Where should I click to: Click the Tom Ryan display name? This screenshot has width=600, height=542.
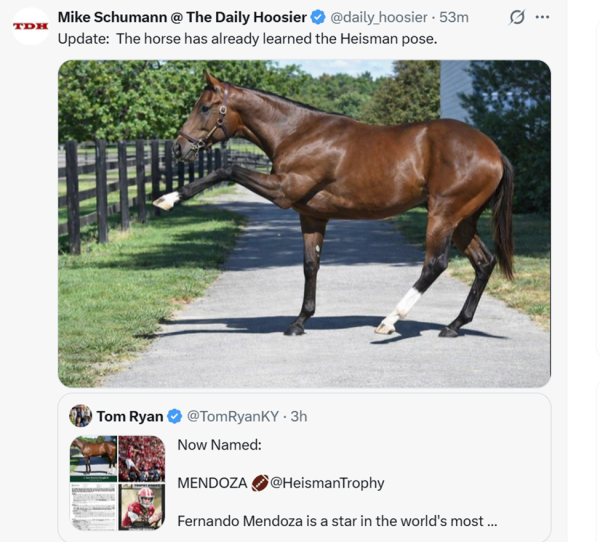[130, 416]
